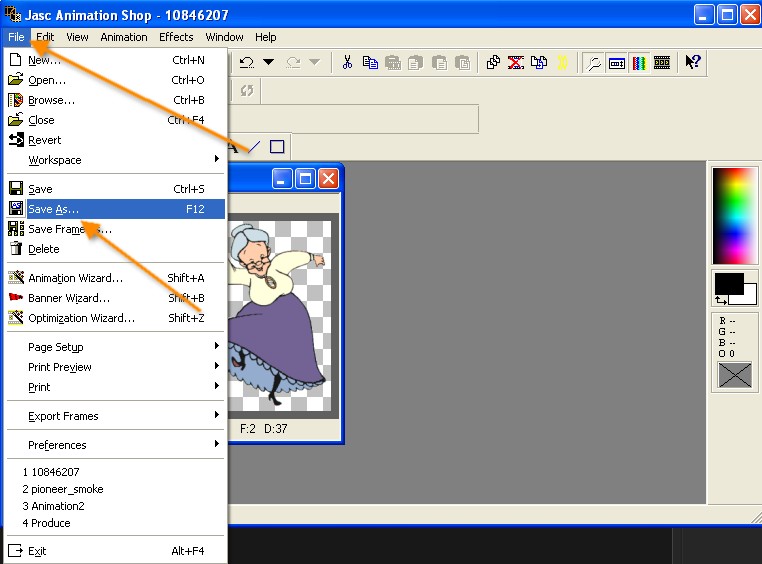Click the black foreground color swatch
This screenshot has height=564, width=762.
[x=728, y=283]
